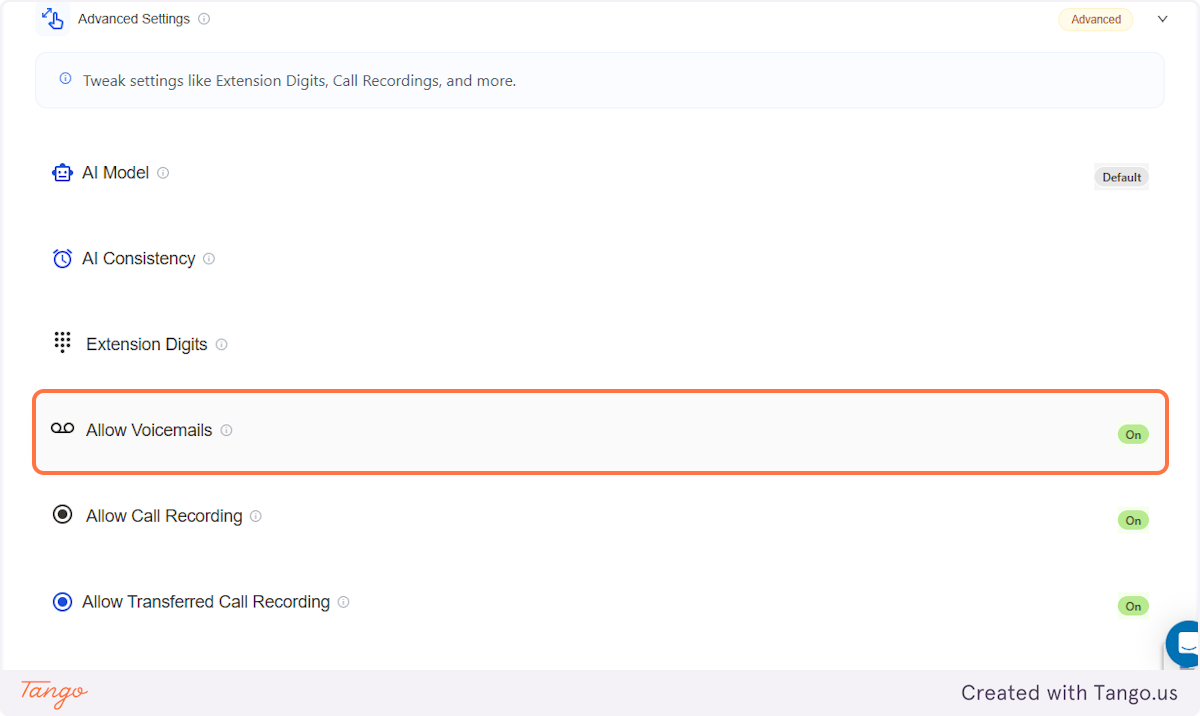1200x716 pixels.
Task: Open info tooltip beside AI Model
Action: [163, 173]
